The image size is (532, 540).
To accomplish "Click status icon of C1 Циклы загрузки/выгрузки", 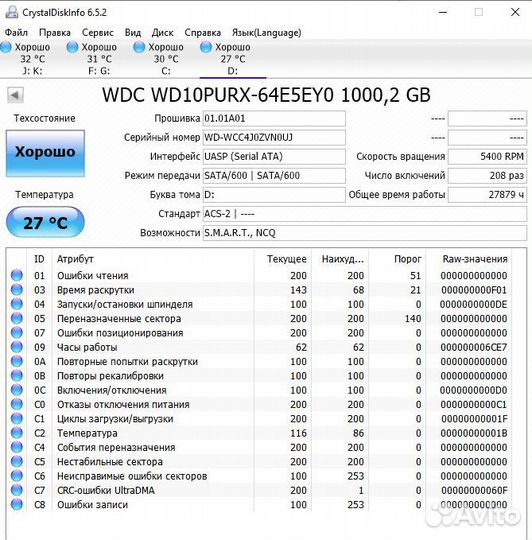I will [x=17, y=418].
